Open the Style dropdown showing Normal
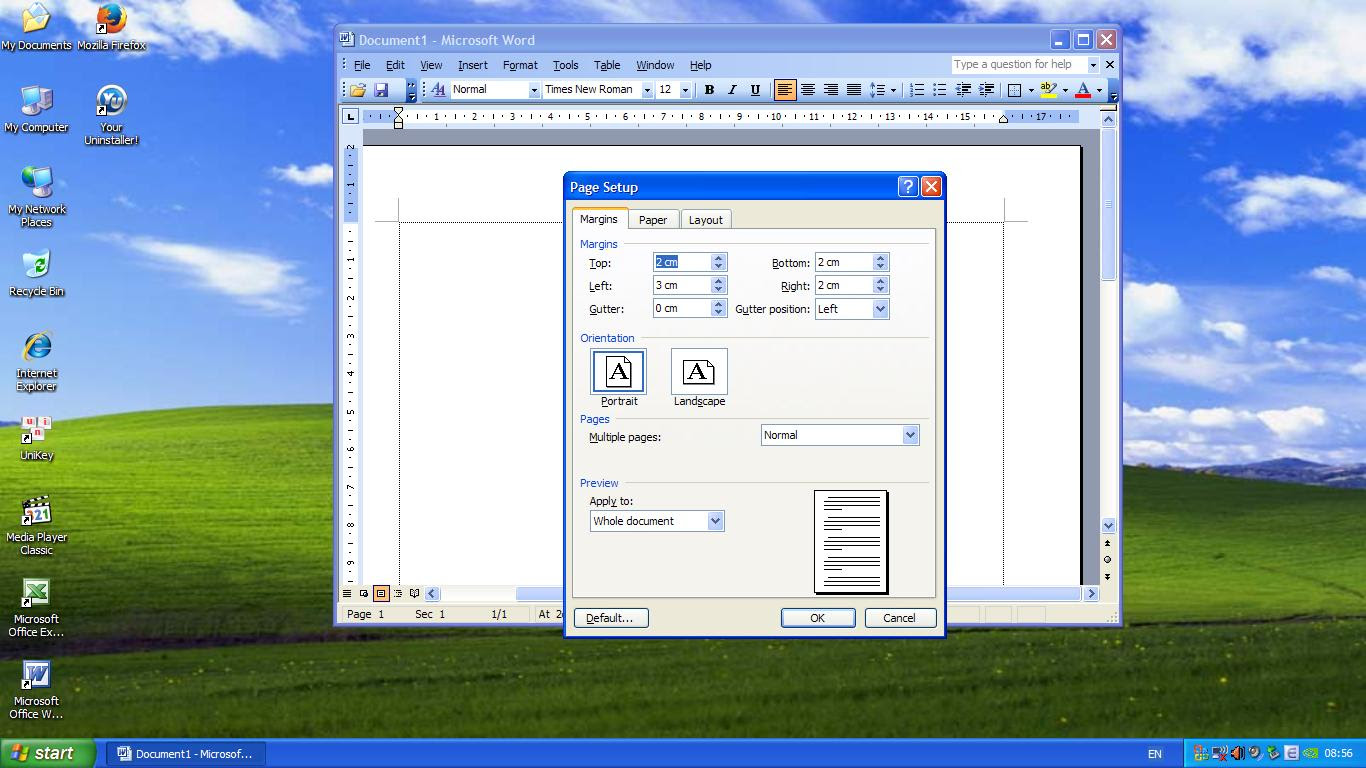 click(533, 90)
